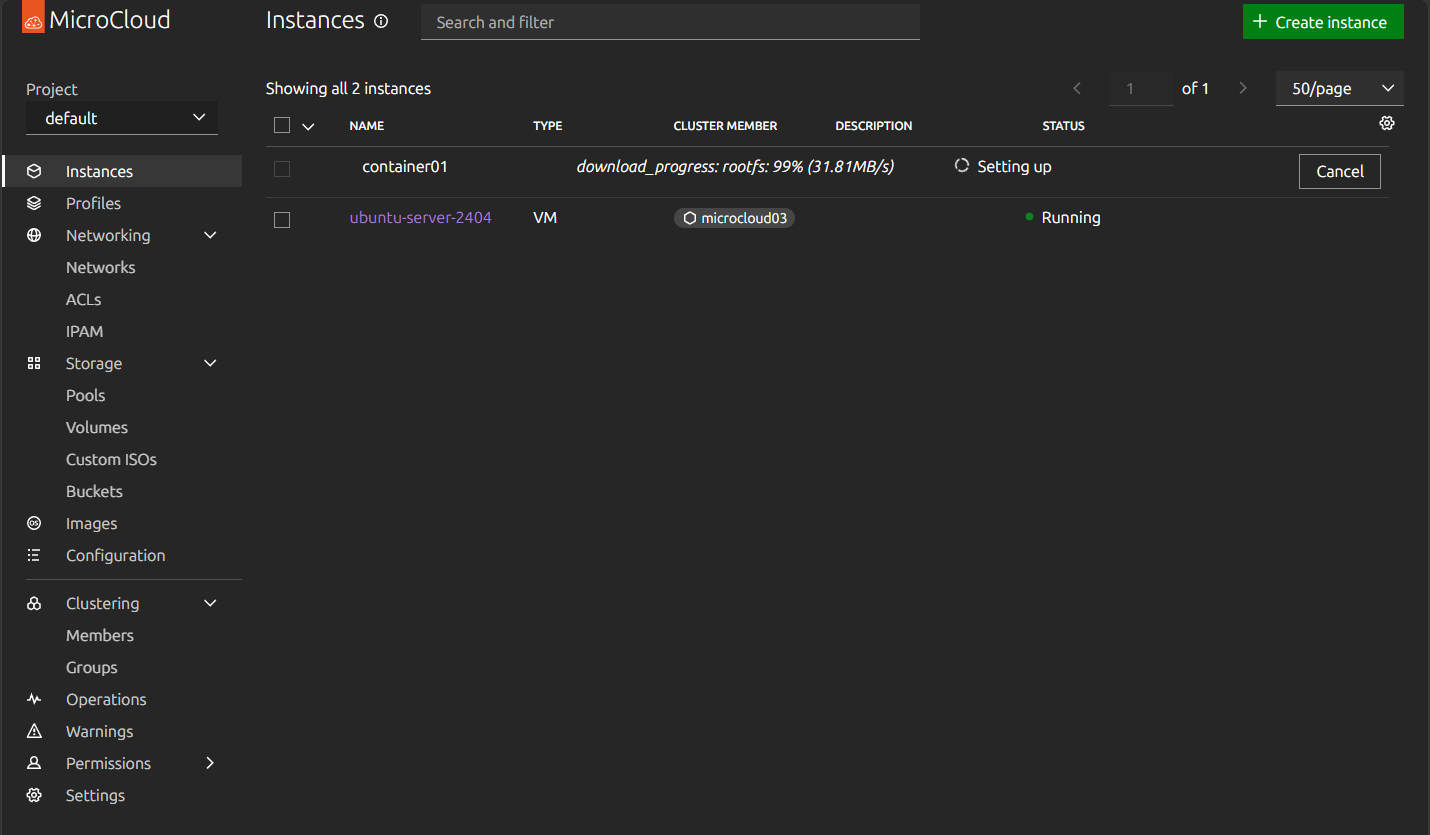Screen dimensions: 1430x835
Task: Click the Images disc icon
Action: pos(34,523)
